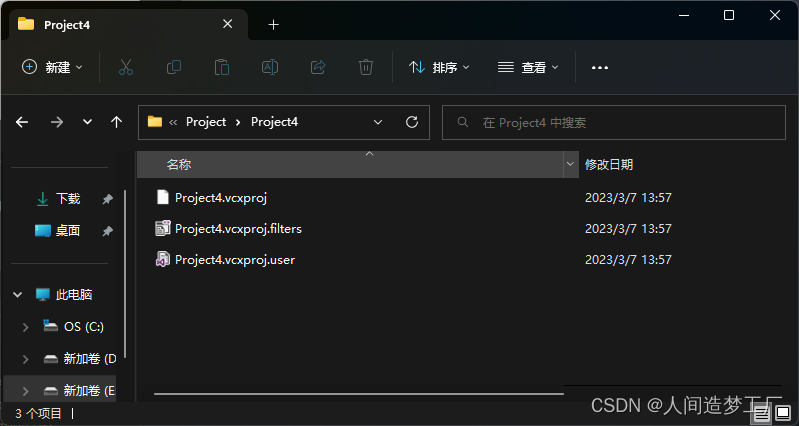This screenshot has width=799, height=426.
Task: Open the 名称 column filter dropdown arrow
Action: point(571,165)
